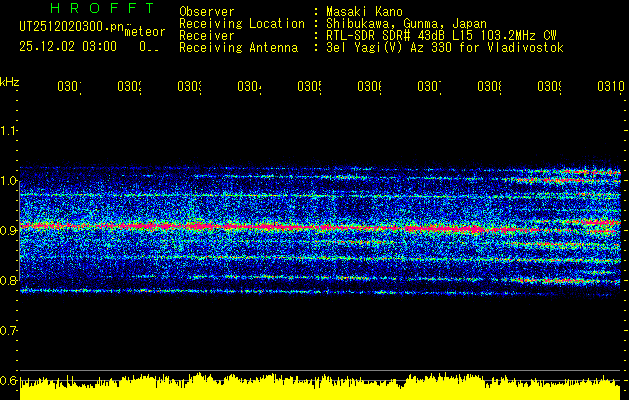
Task: Click the 'meteor' label
Action: [x=145, y=32]
